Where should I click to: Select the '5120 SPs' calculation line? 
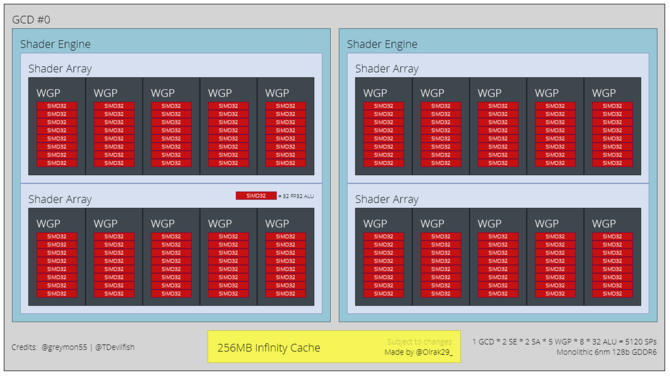564,342
